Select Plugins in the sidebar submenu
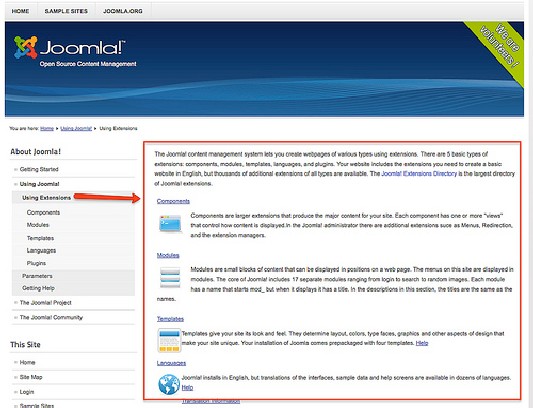This screenshot has height=408, width=533. (36, 263)
